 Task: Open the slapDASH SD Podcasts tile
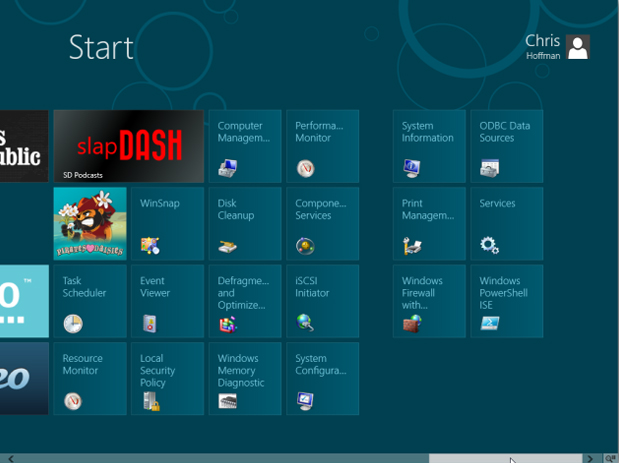(x=129, y=146)
